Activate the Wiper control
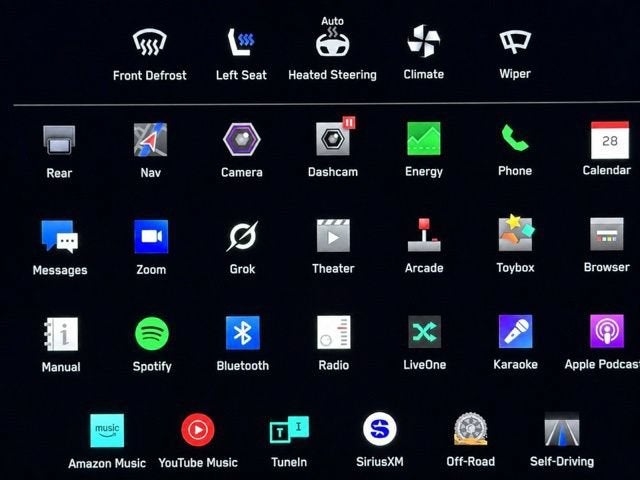The width and height of the screenshot is (640, 480). tap(515, 41)
